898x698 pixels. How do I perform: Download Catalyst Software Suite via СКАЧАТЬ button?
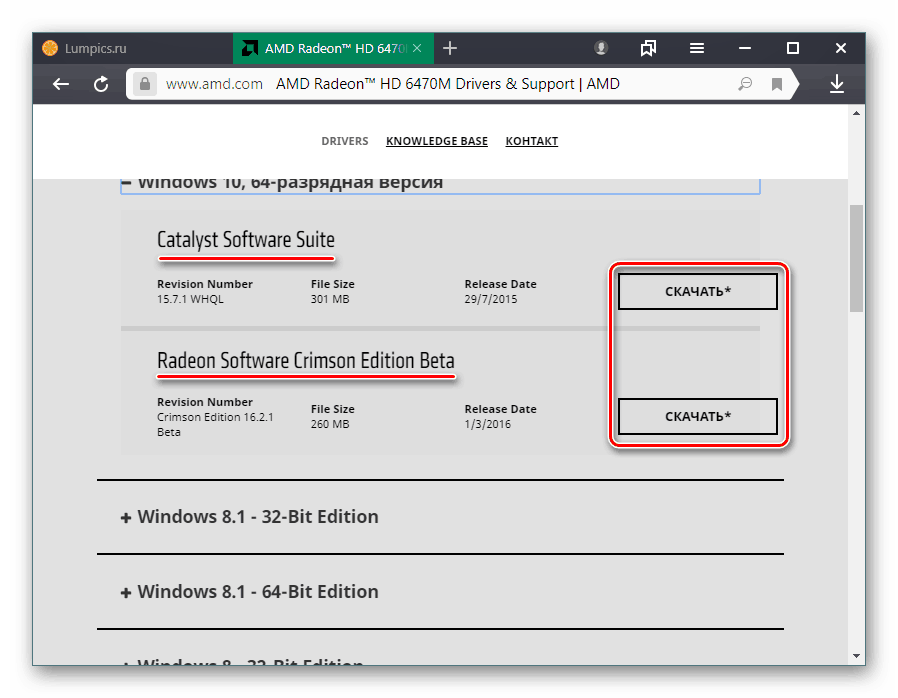click(x=698, y=291)
